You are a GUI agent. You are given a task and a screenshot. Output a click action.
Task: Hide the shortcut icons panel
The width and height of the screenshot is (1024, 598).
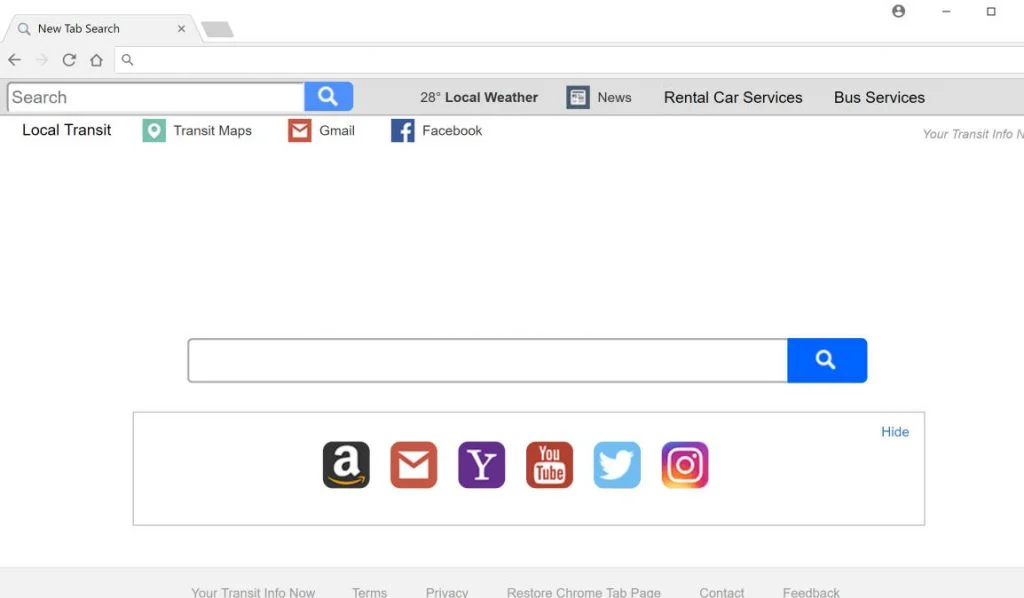pos(895,432)
